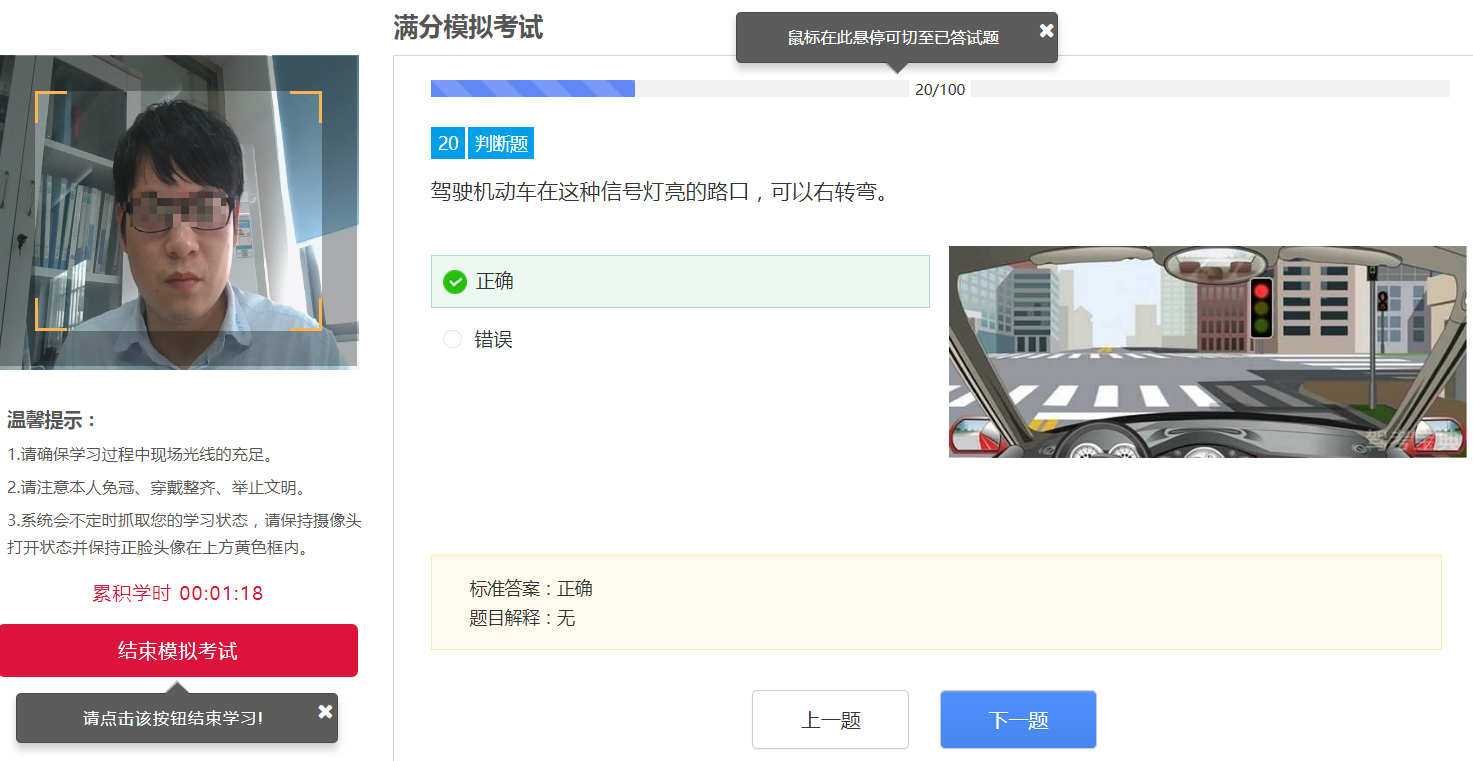Select the 错误 radio button
This screenshot has width=1473, height=761.
(x=453, y=339)
